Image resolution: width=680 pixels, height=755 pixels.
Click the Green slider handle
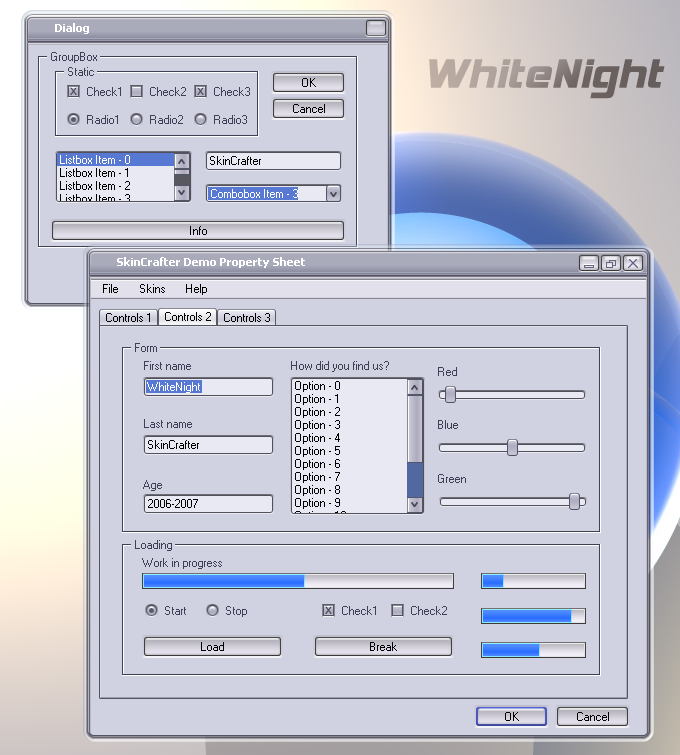[x=574, y=502]
